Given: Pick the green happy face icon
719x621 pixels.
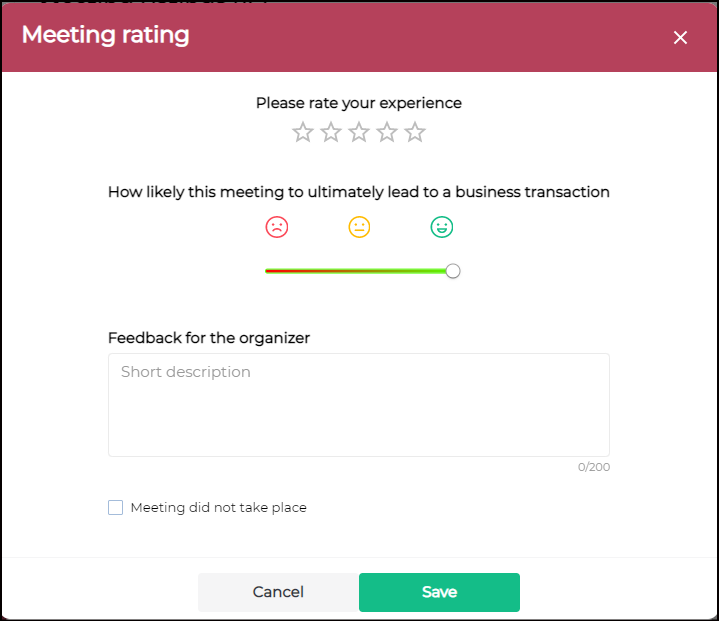Looking at the screenshot, I should click(x=442, y=227).
